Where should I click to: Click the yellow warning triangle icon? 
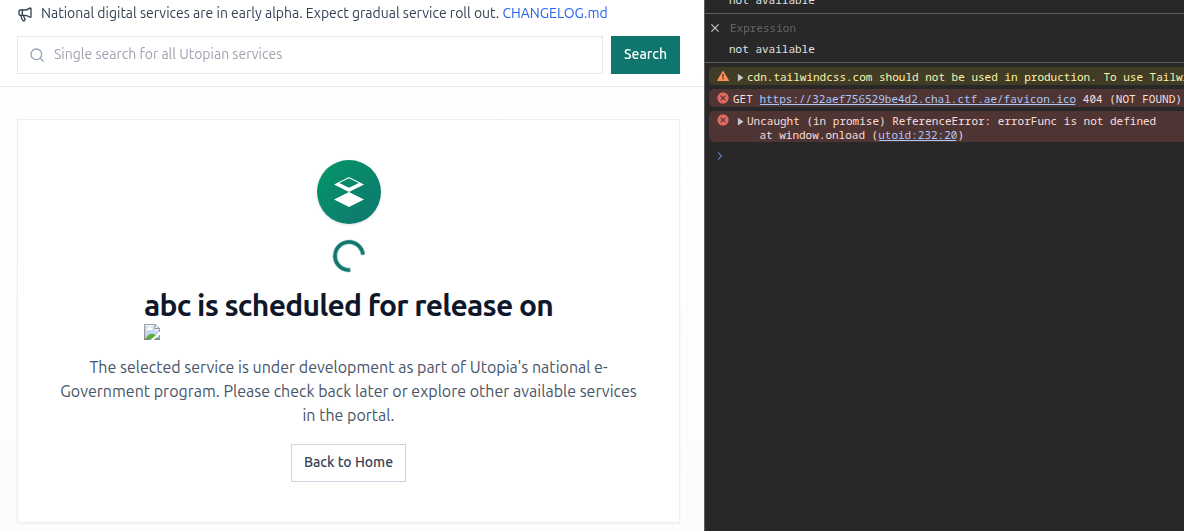coord(723,77)
